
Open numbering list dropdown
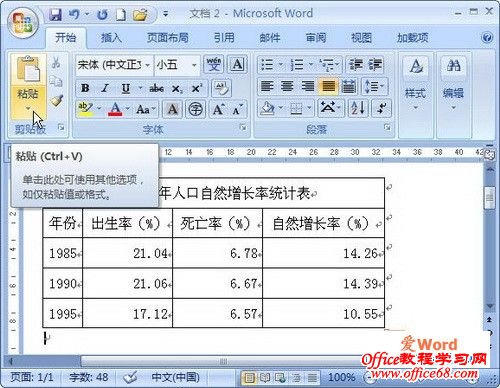(310, 64)
